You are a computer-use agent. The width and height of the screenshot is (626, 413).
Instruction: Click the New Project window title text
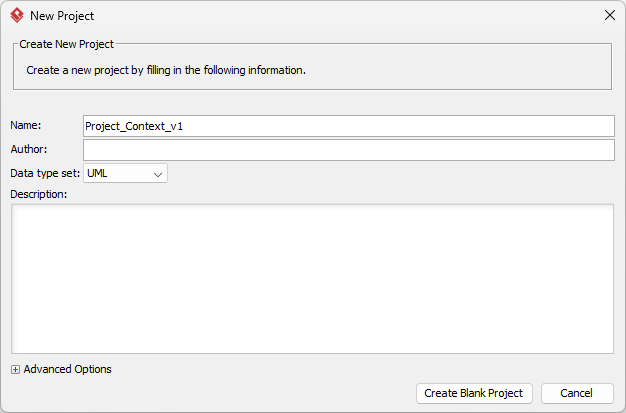coord(62,16)
